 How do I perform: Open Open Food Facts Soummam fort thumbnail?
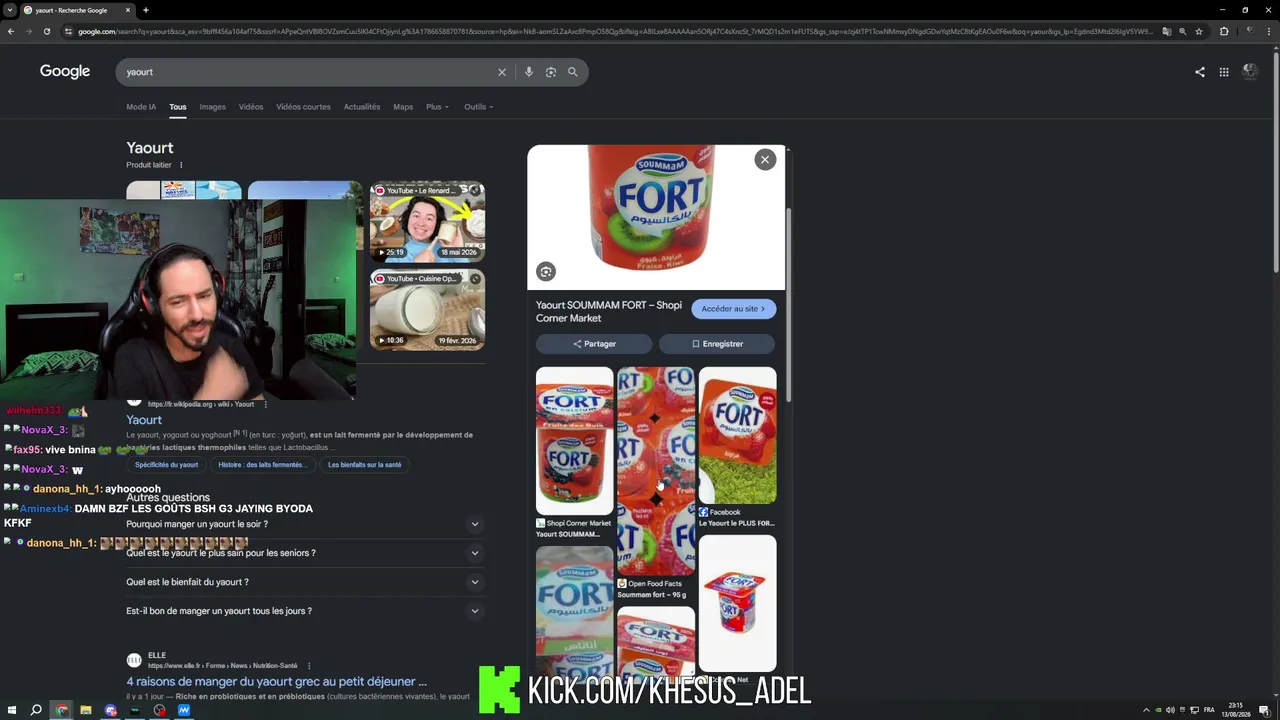coord(656,471)
